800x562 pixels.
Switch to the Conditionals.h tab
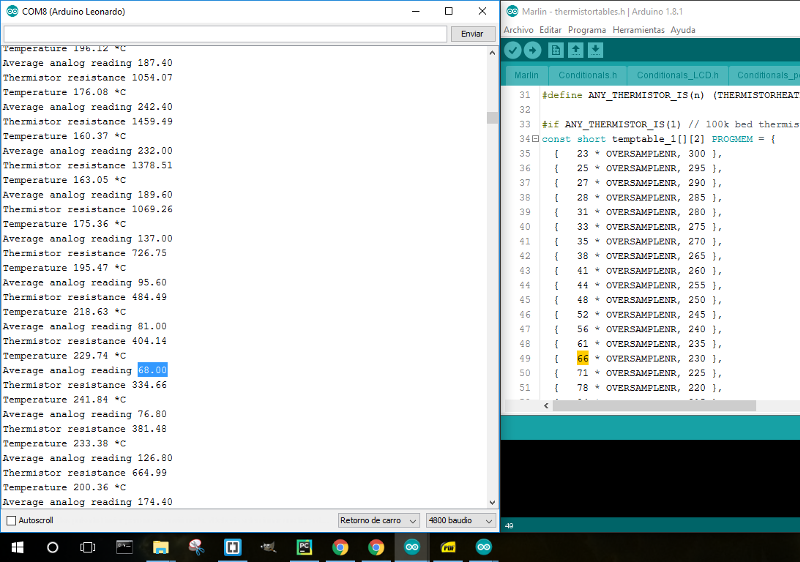click(587, 75)
